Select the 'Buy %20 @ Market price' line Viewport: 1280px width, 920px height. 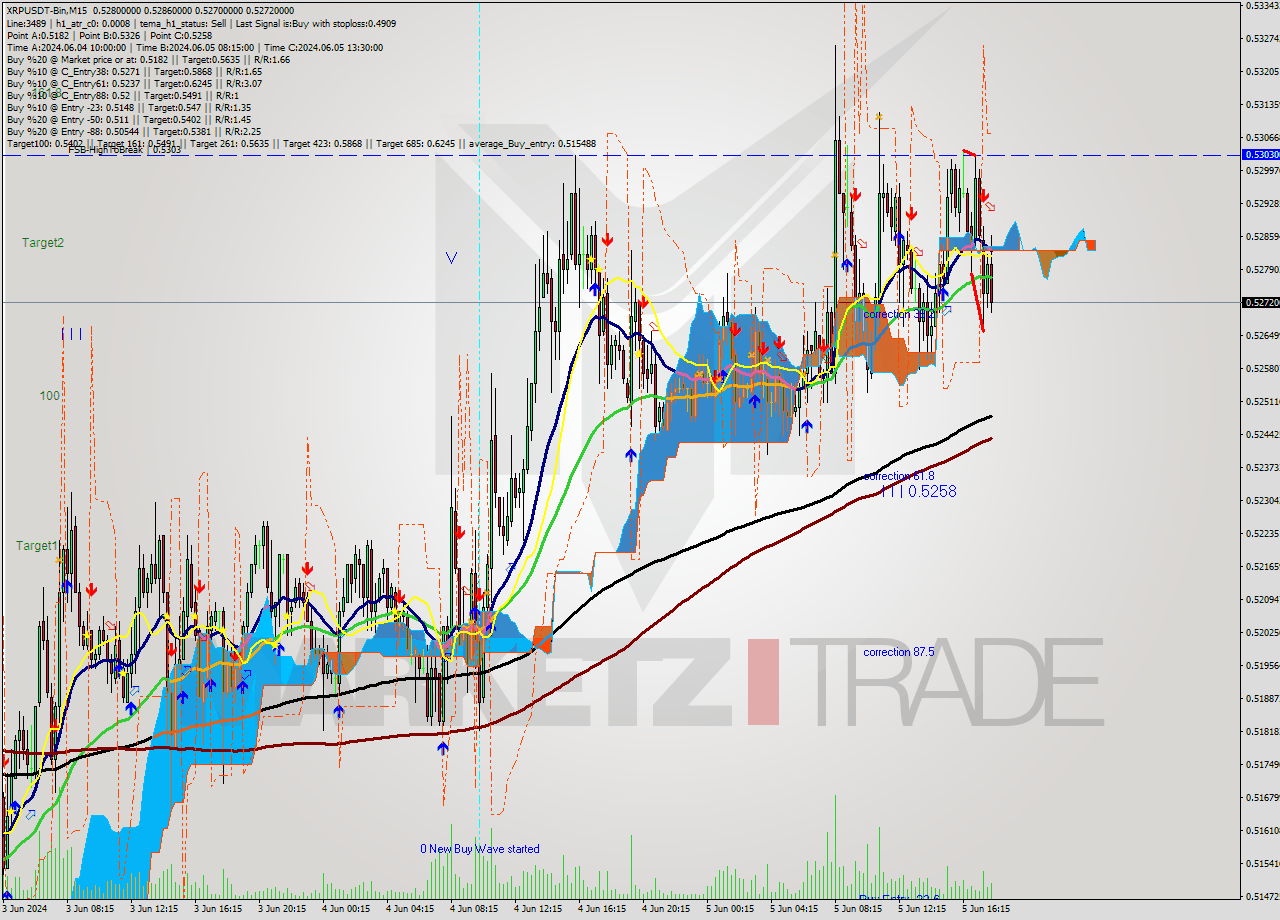click(148, 59)
